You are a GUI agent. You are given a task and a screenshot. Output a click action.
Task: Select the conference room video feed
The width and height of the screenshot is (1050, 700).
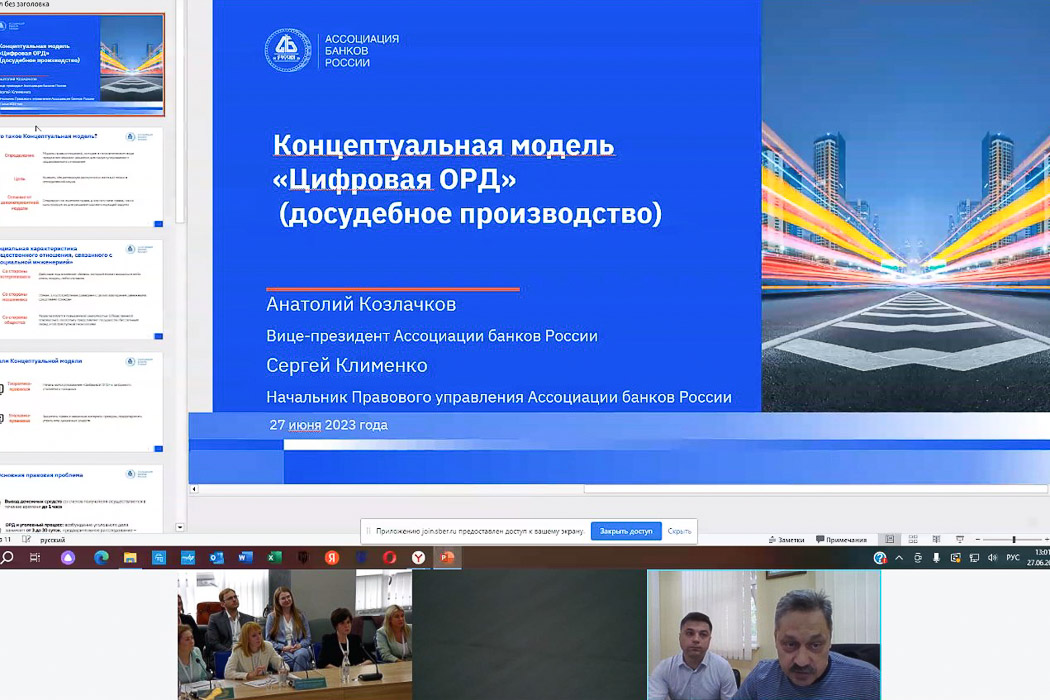pos(295,634)
